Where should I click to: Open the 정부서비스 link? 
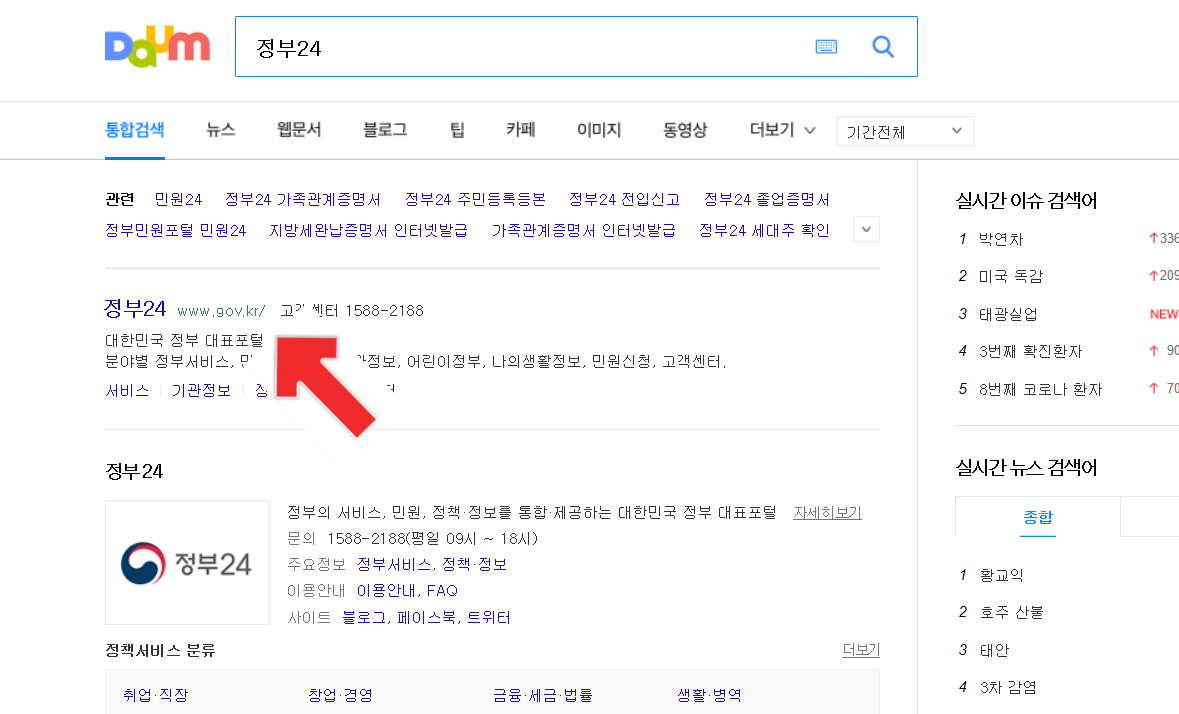[x=394, y=564]
